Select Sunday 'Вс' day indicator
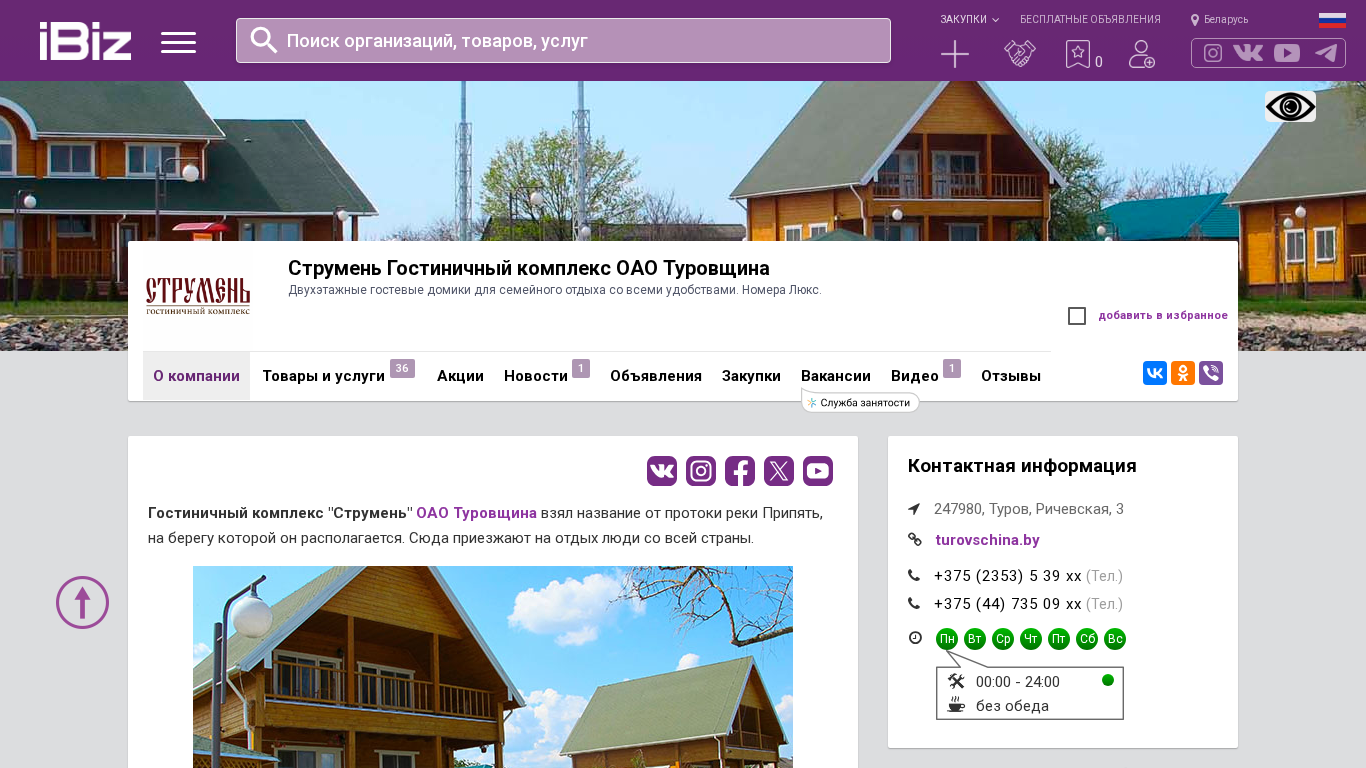1366x768 pixels. coord(1115,639)
